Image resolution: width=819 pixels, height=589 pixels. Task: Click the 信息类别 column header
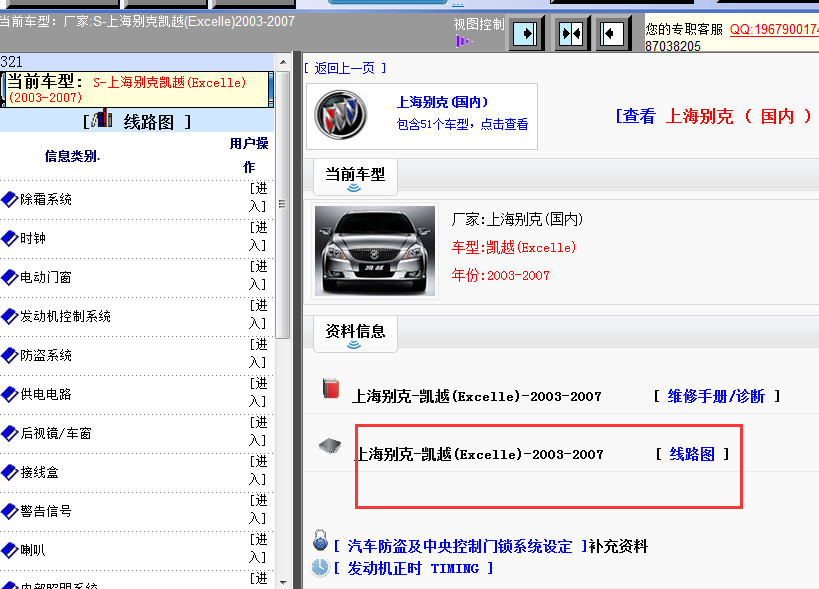[72, 156]
